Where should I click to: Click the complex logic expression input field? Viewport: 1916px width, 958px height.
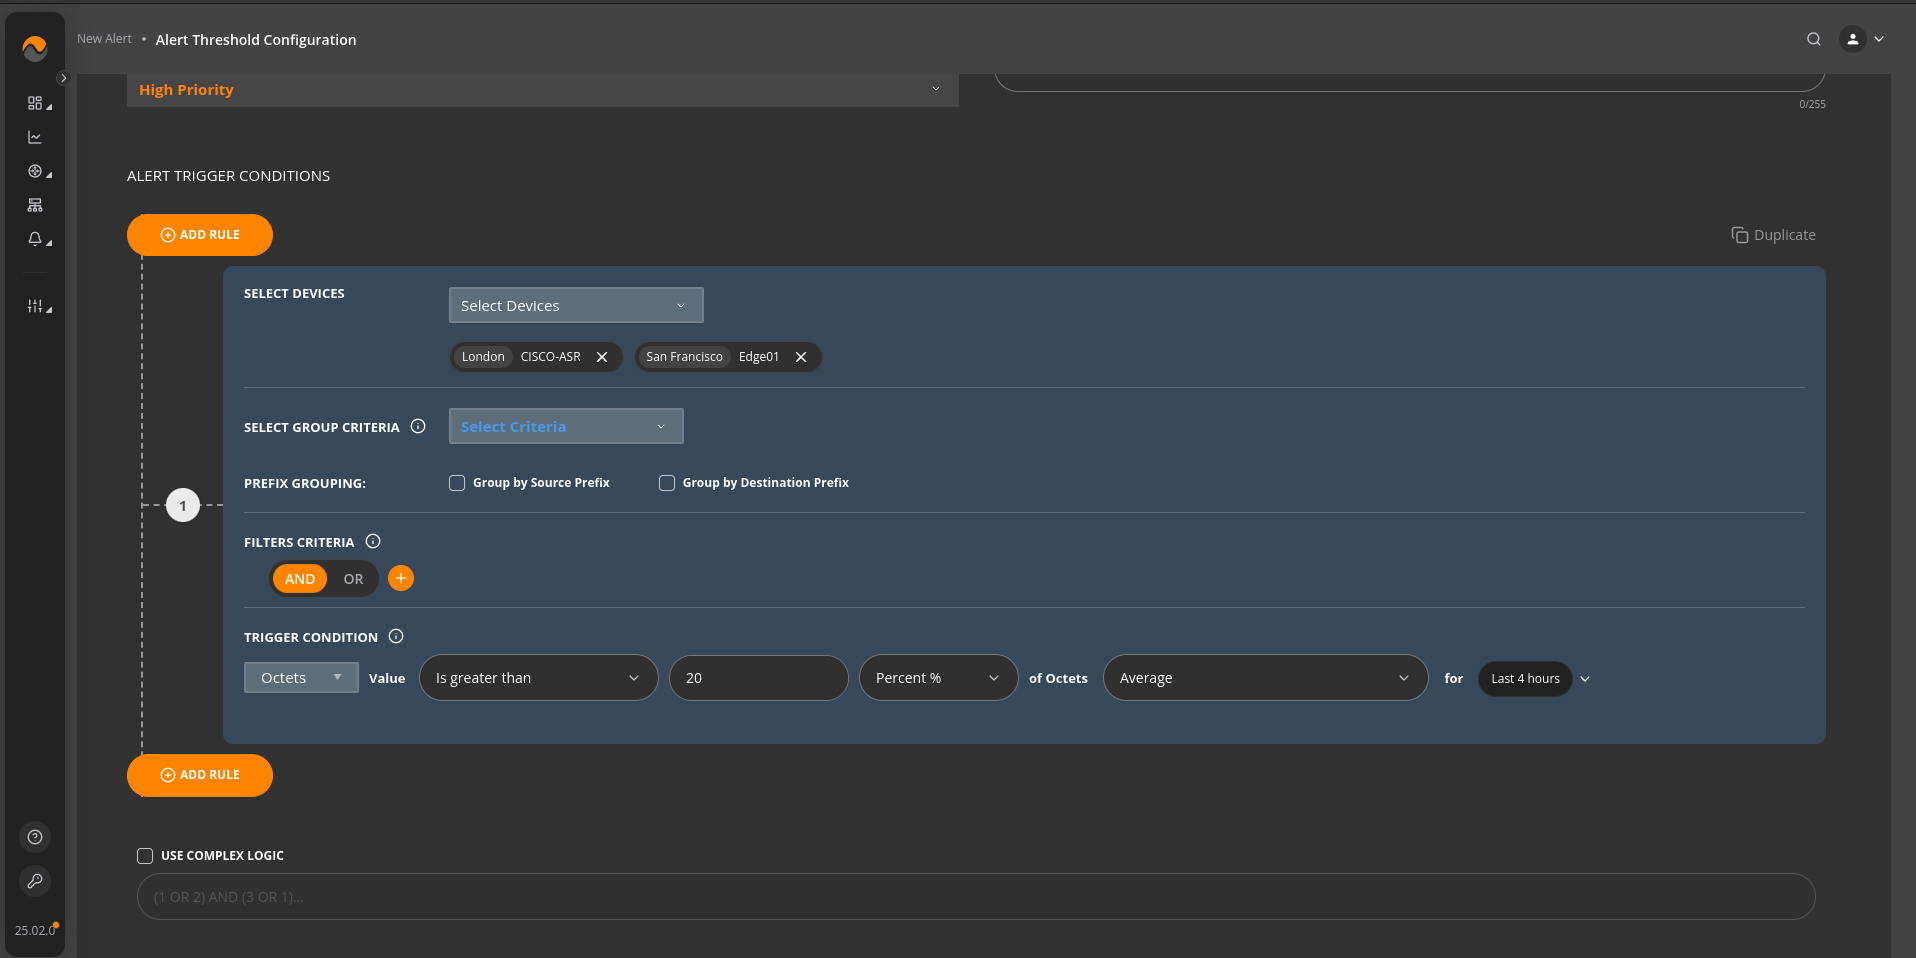(x=976, y=897)
